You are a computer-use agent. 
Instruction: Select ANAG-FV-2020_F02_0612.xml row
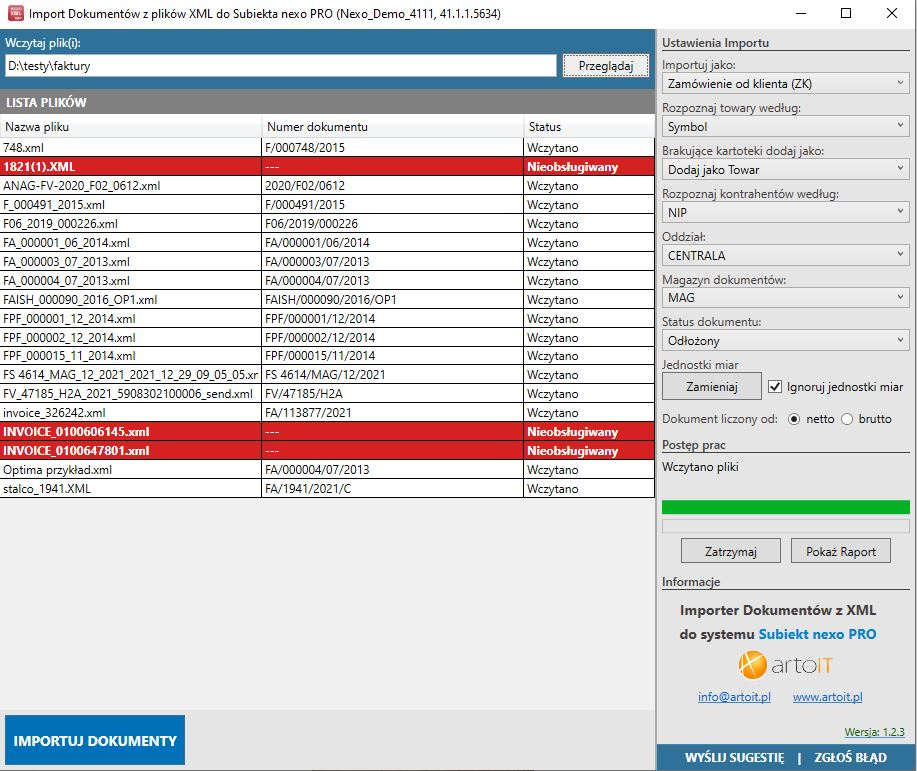coord(327,185)
